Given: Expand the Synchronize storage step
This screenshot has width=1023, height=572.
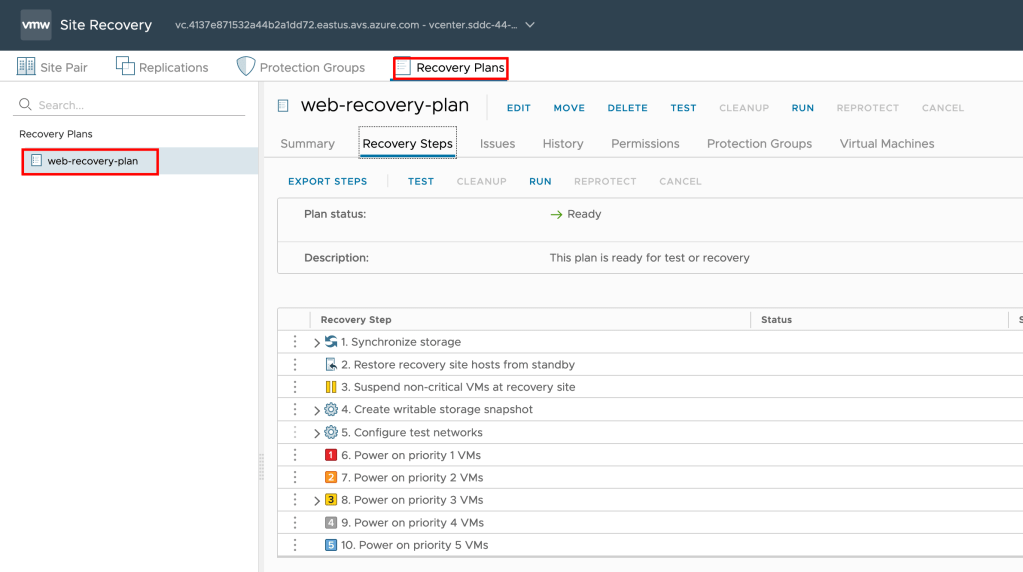Looking at the screenshot, I should point(317,343).
